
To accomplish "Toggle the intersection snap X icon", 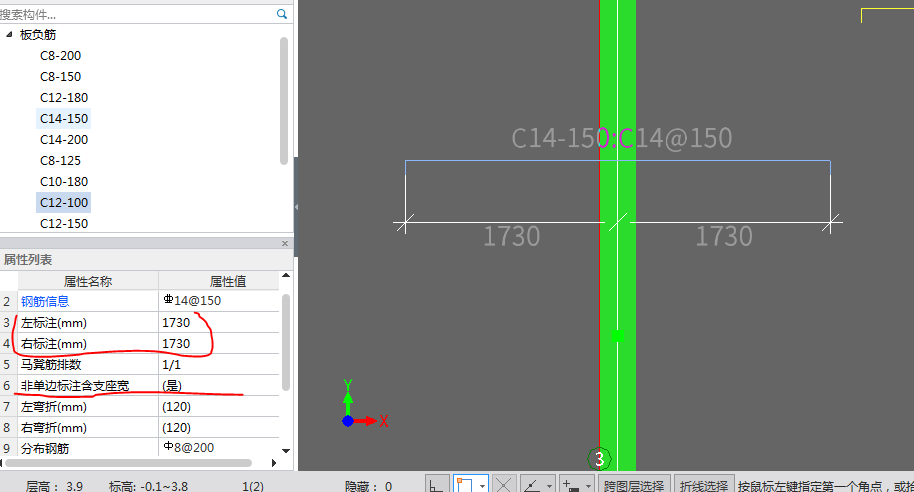I will click(x=504, y=484).
